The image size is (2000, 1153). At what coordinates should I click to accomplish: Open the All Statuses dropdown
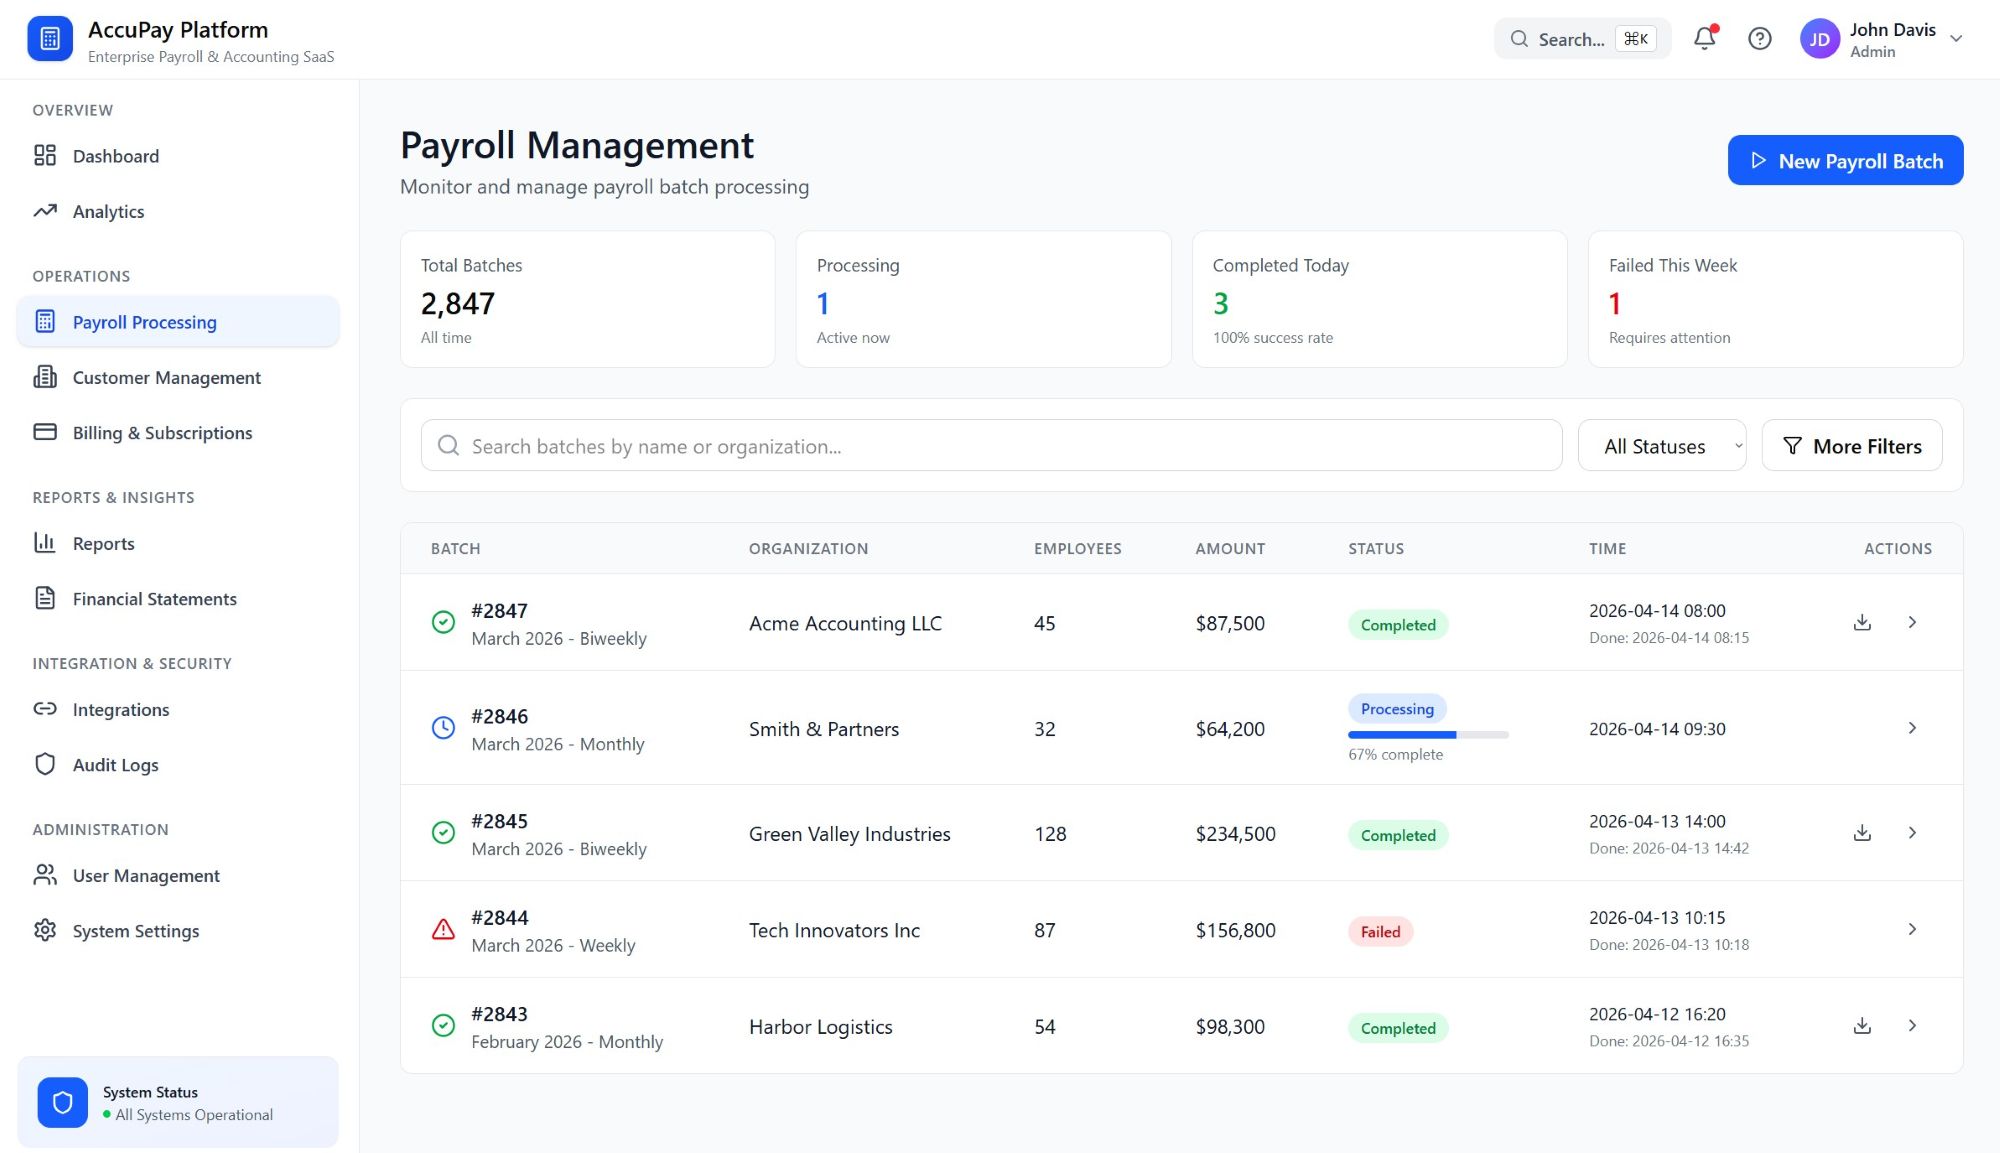point(1662,445)
